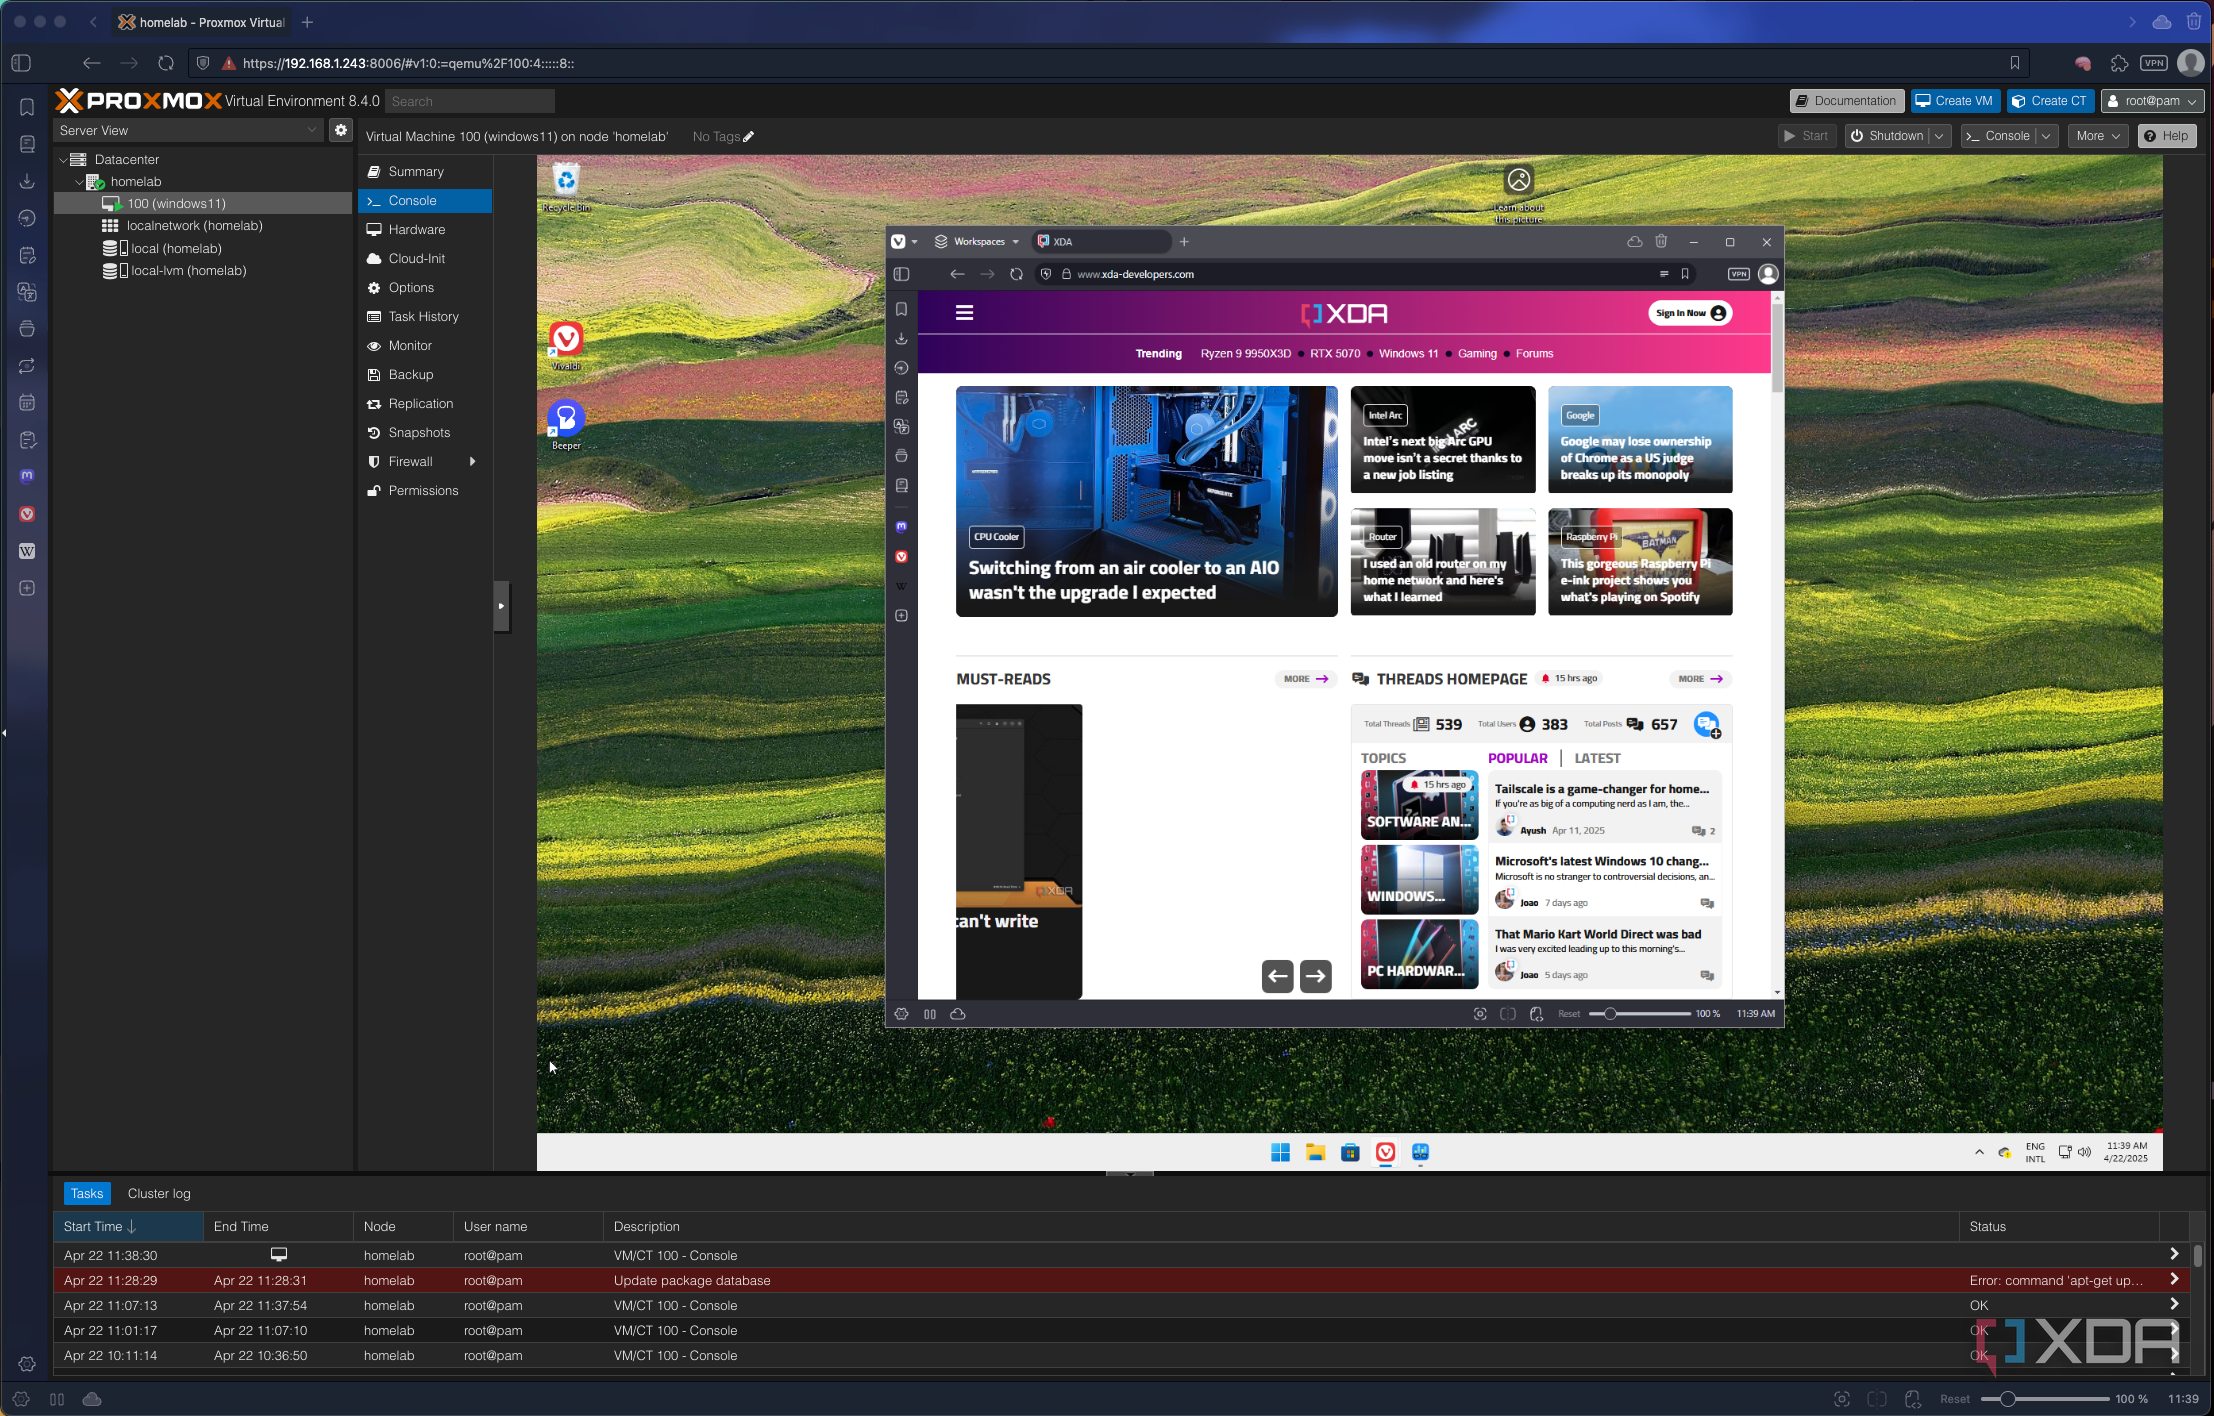Open the Hardware menu item
This screenshot has height=1416, width=2214.
click(416, 229)
